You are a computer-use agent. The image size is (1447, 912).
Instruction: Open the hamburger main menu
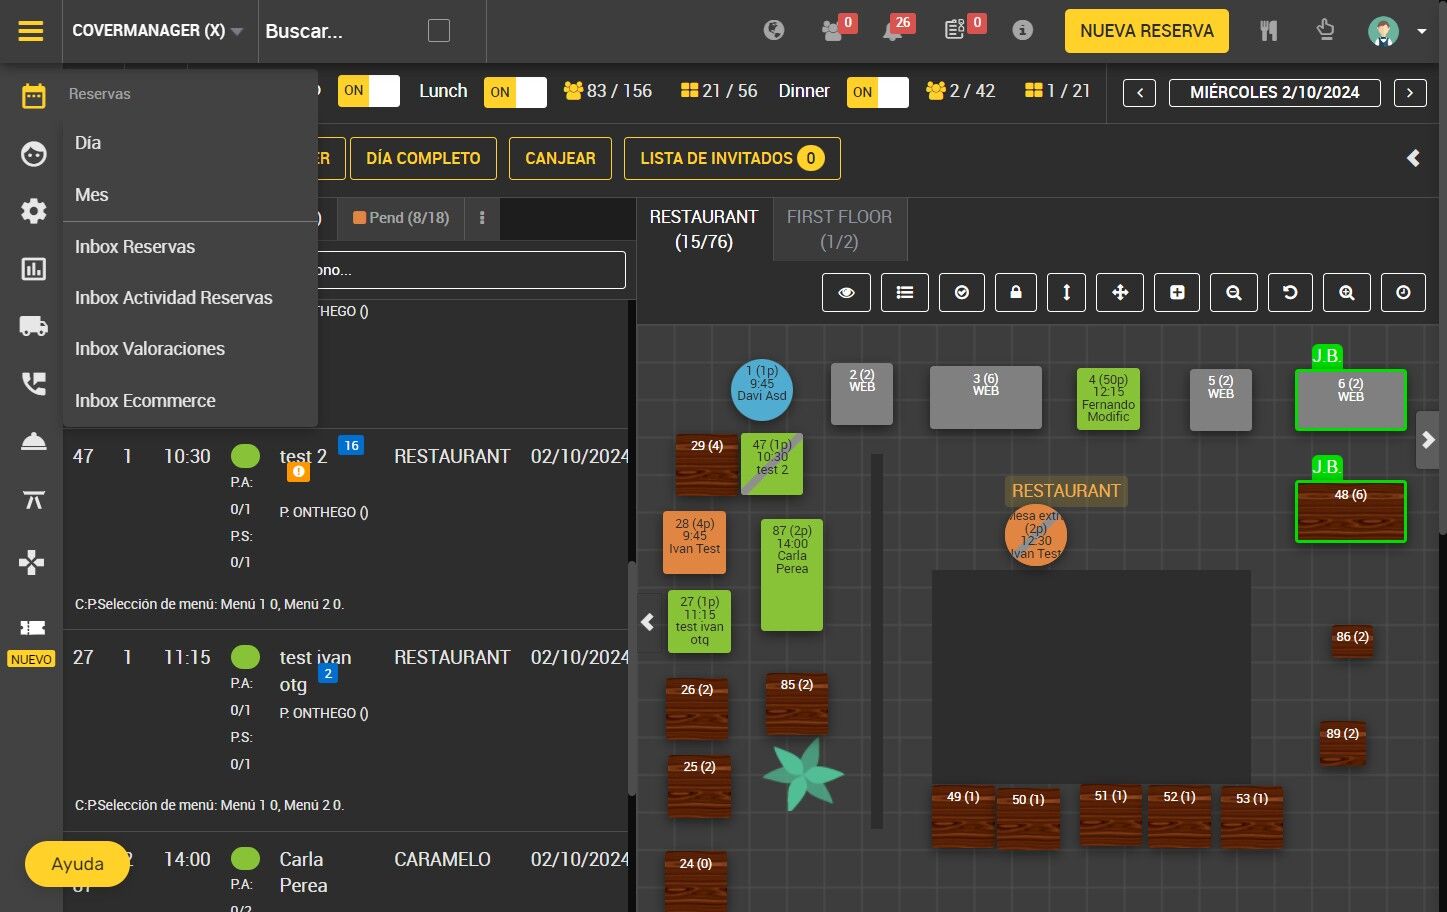31,31
